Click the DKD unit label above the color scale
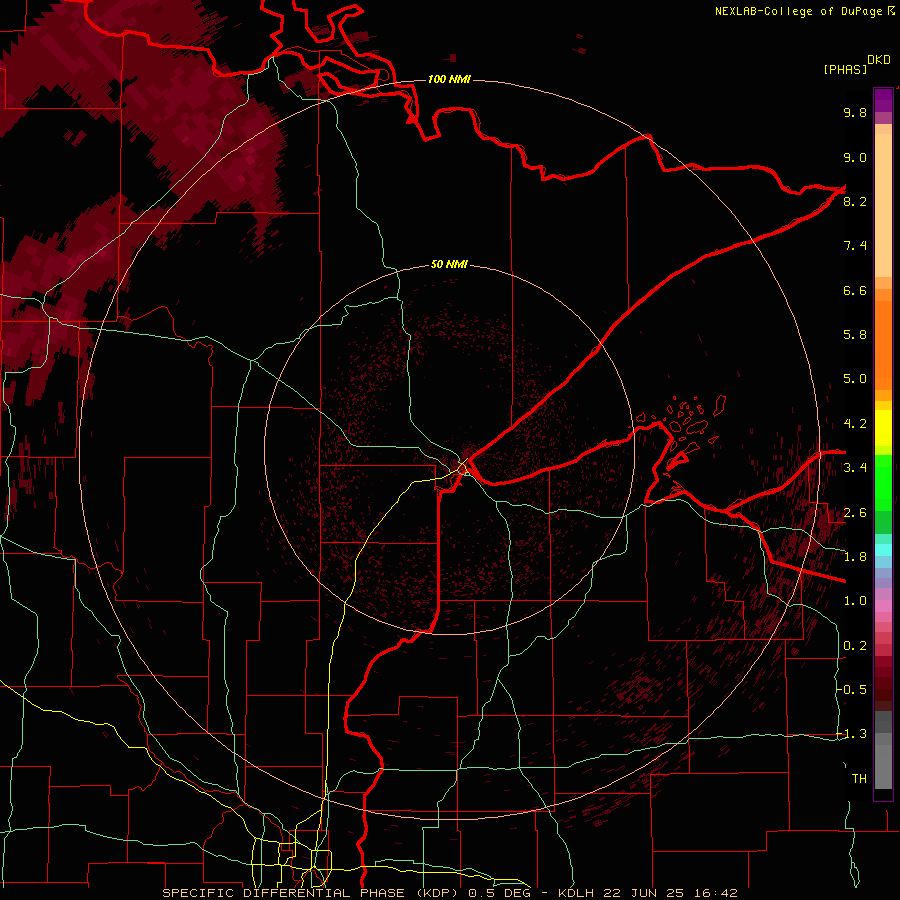 coord(878,60)
